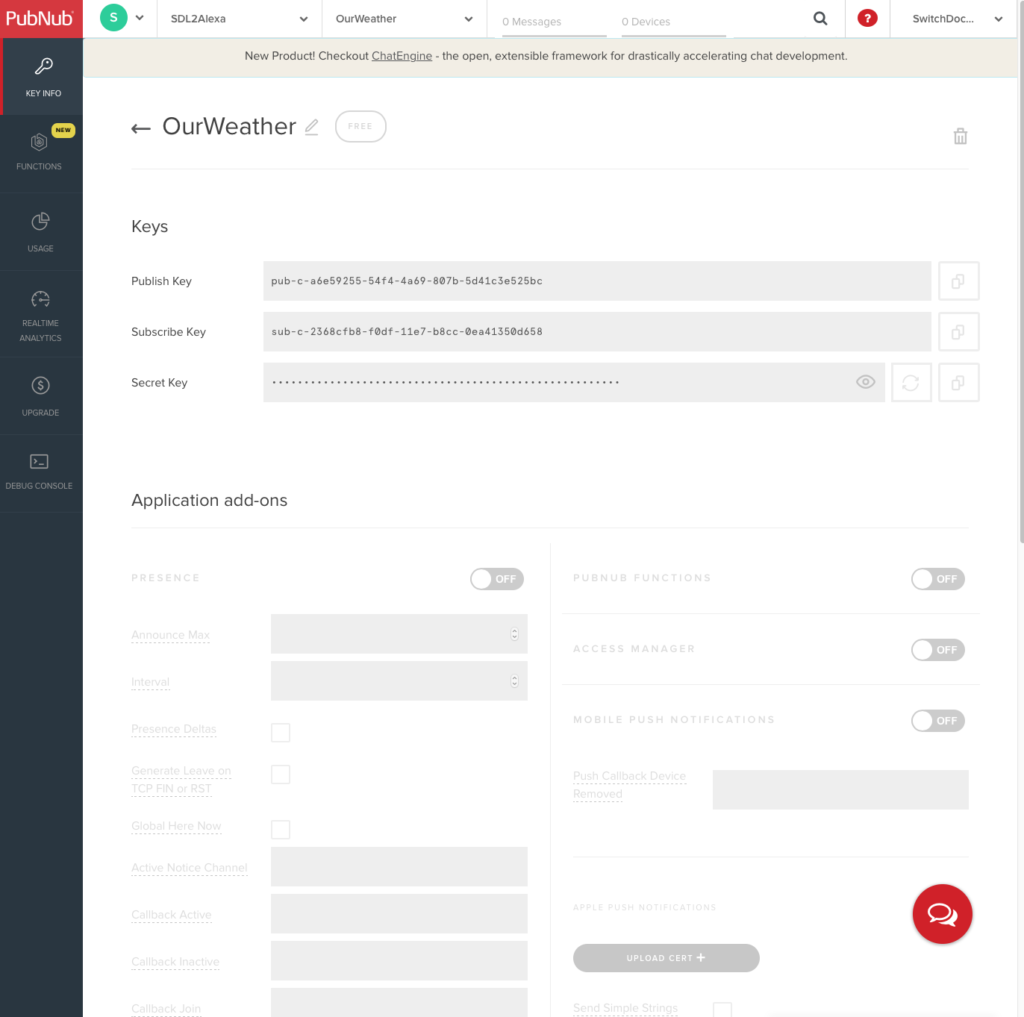The width and height of the screenshot is (1024, 1017).
Task: Click the Subscribe Key field
Action: coord(597,332)
